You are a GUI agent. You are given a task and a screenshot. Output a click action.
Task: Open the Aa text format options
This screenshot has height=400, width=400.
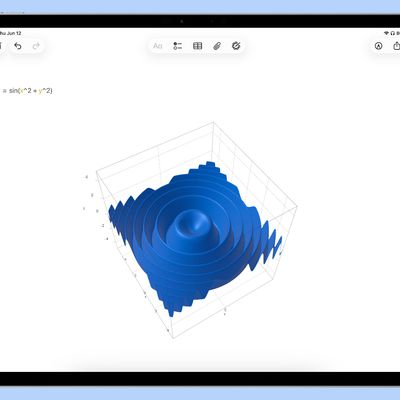pos(158,46)
